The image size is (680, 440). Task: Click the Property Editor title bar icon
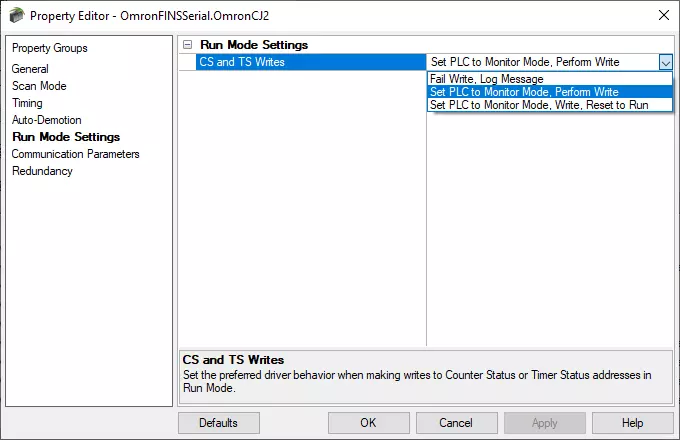[17, 15]
